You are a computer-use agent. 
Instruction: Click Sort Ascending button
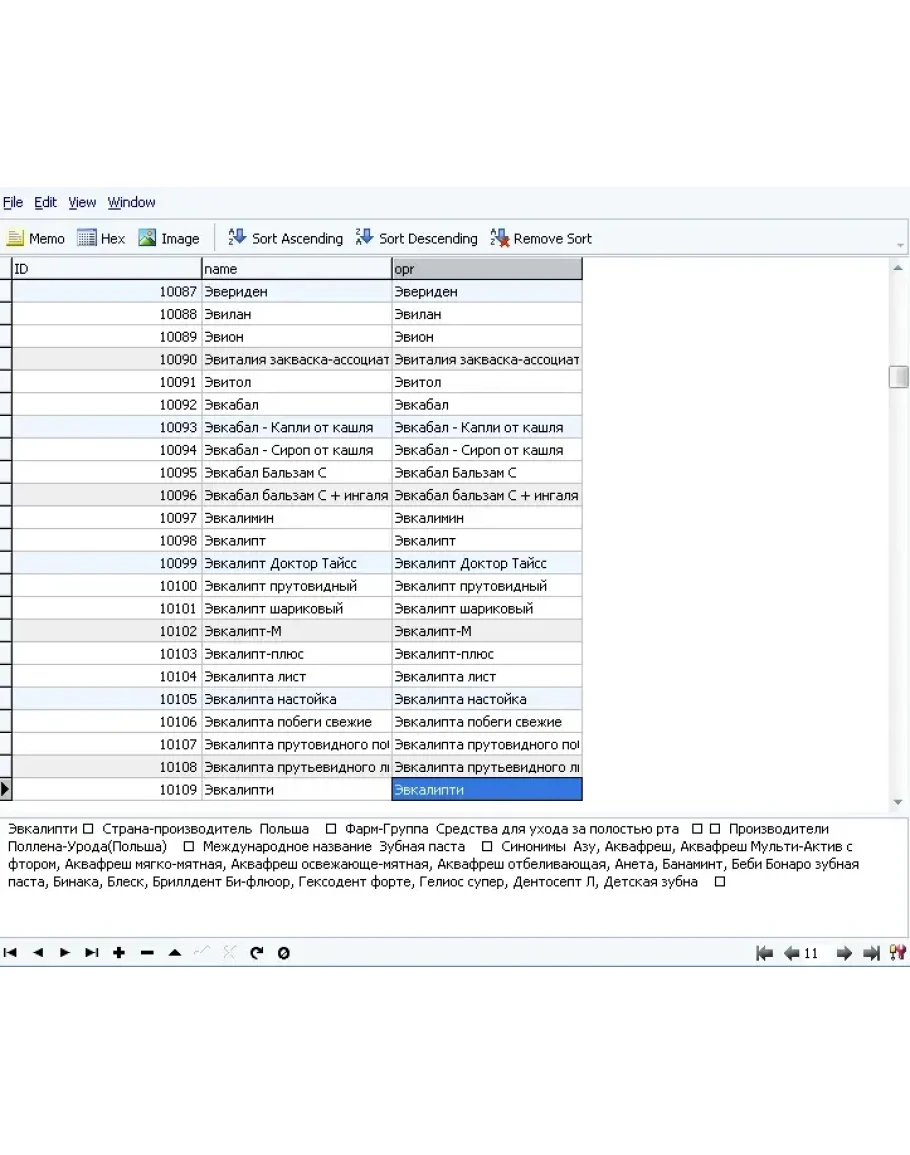(x=285, y=239)
